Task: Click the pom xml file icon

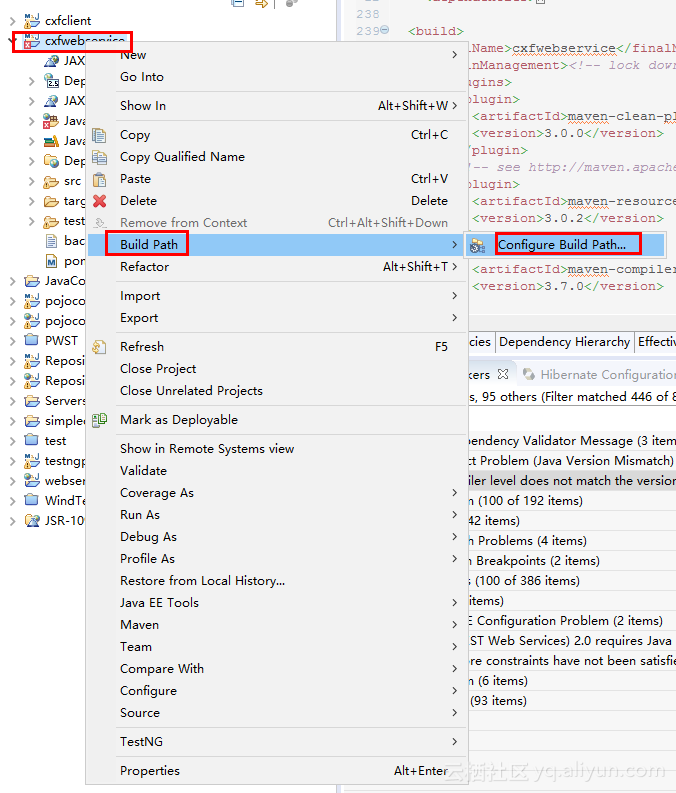Action: click(51, 261)
